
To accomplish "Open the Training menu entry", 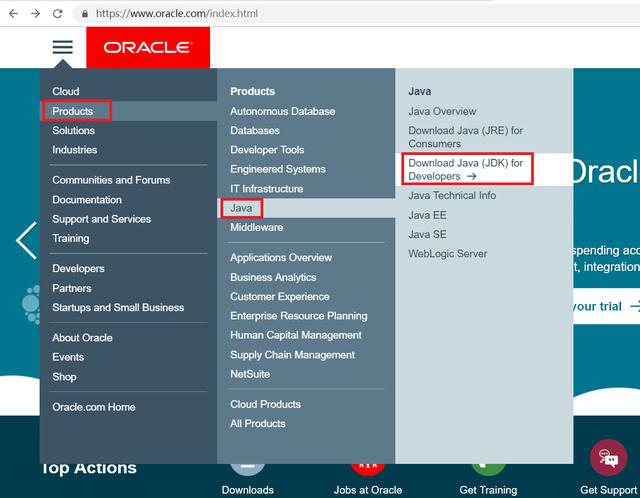I will pos(71,238).
